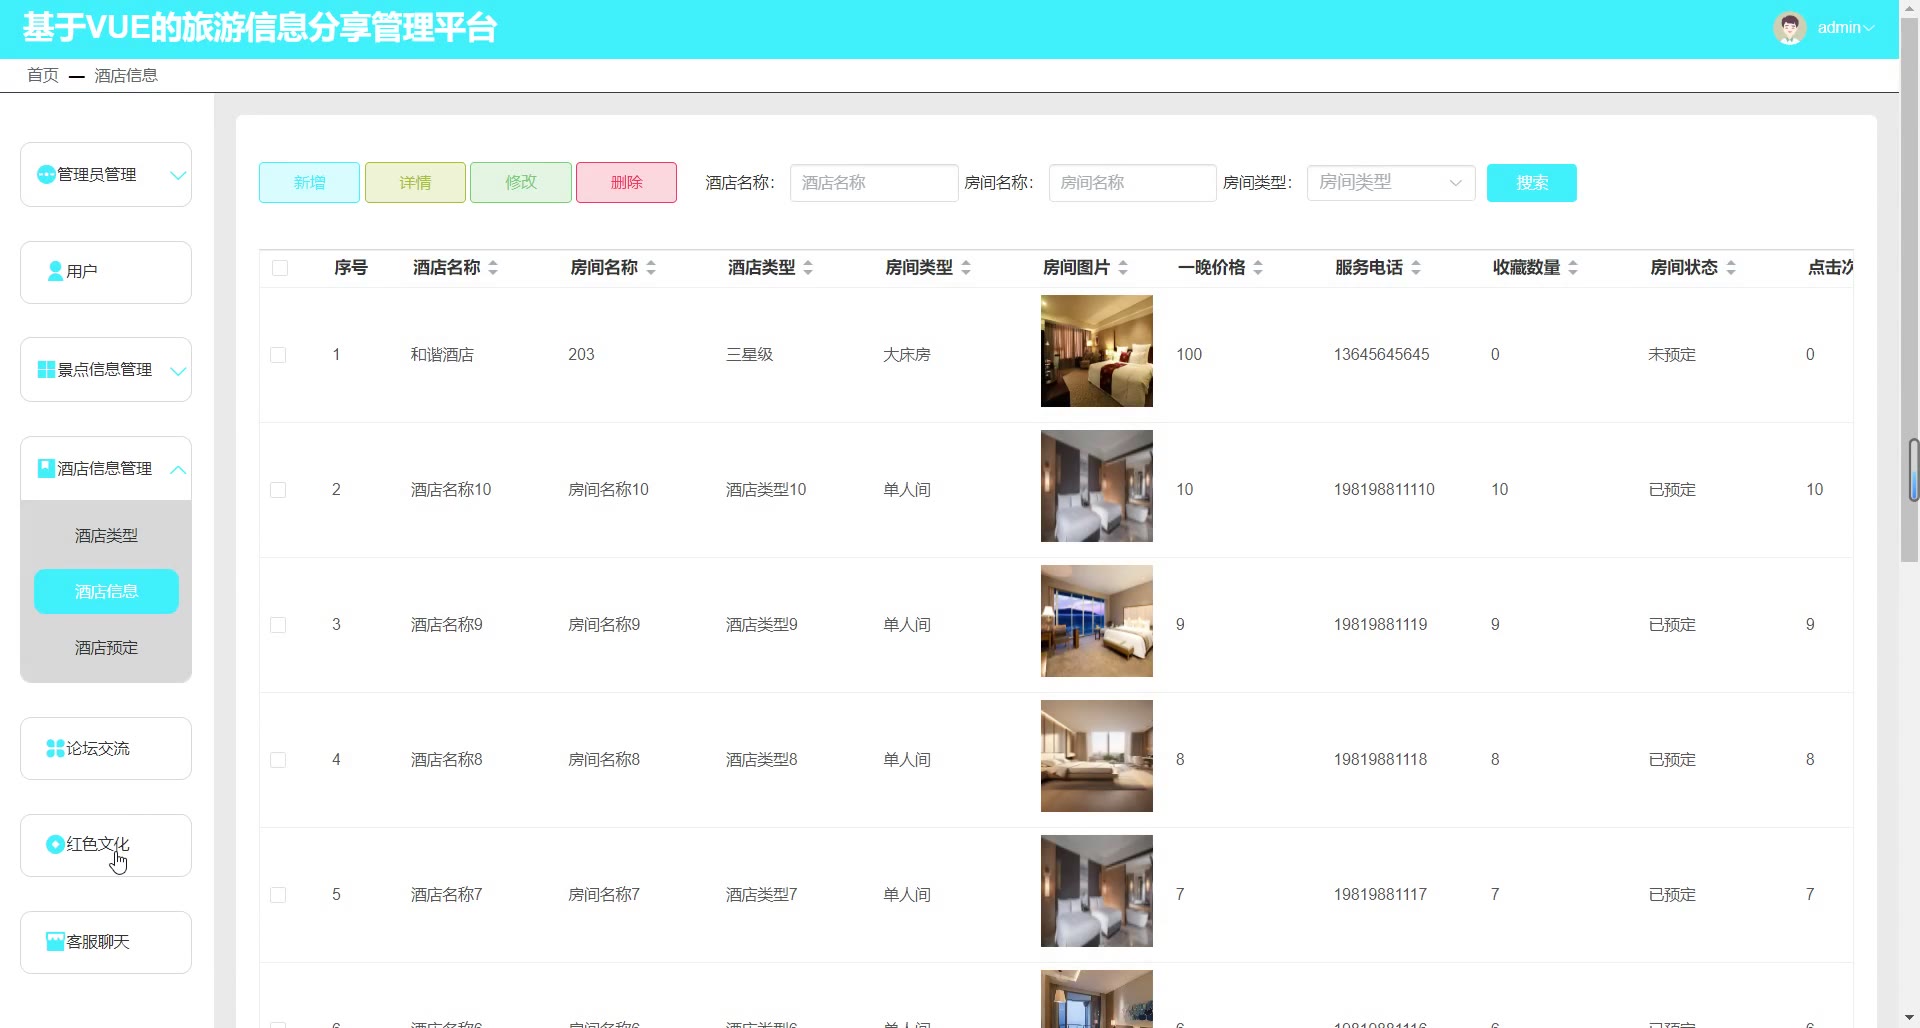1920x1028 pixels.
Task: Focus the 房间名称 search field
Action: coord(1133,183)
